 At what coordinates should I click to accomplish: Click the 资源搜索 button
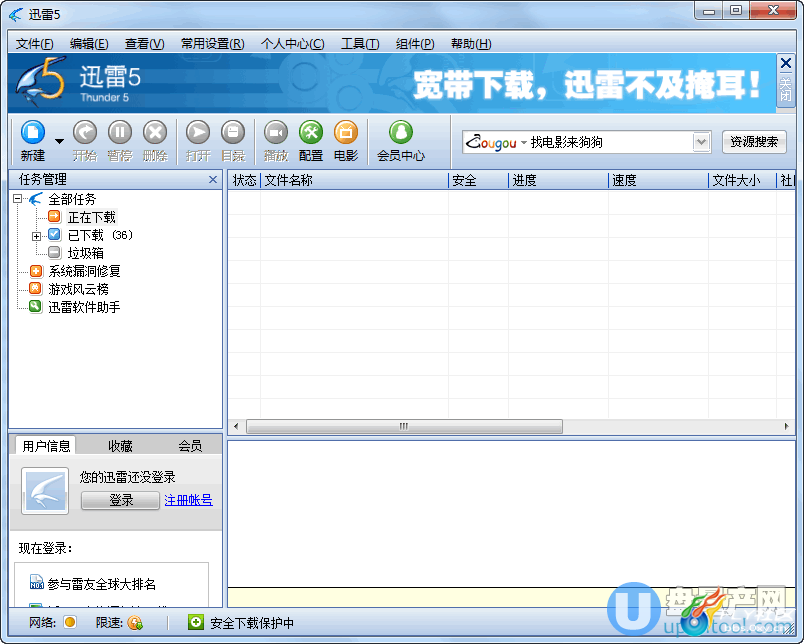(754, 142)
